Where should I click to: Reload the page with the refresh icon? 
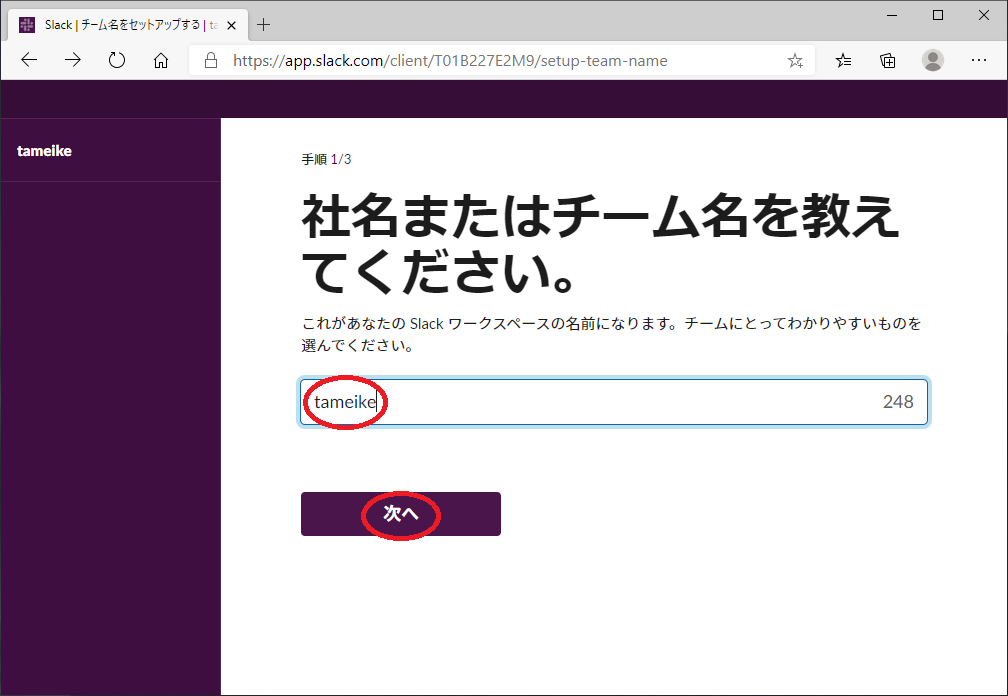coord(117,61)
